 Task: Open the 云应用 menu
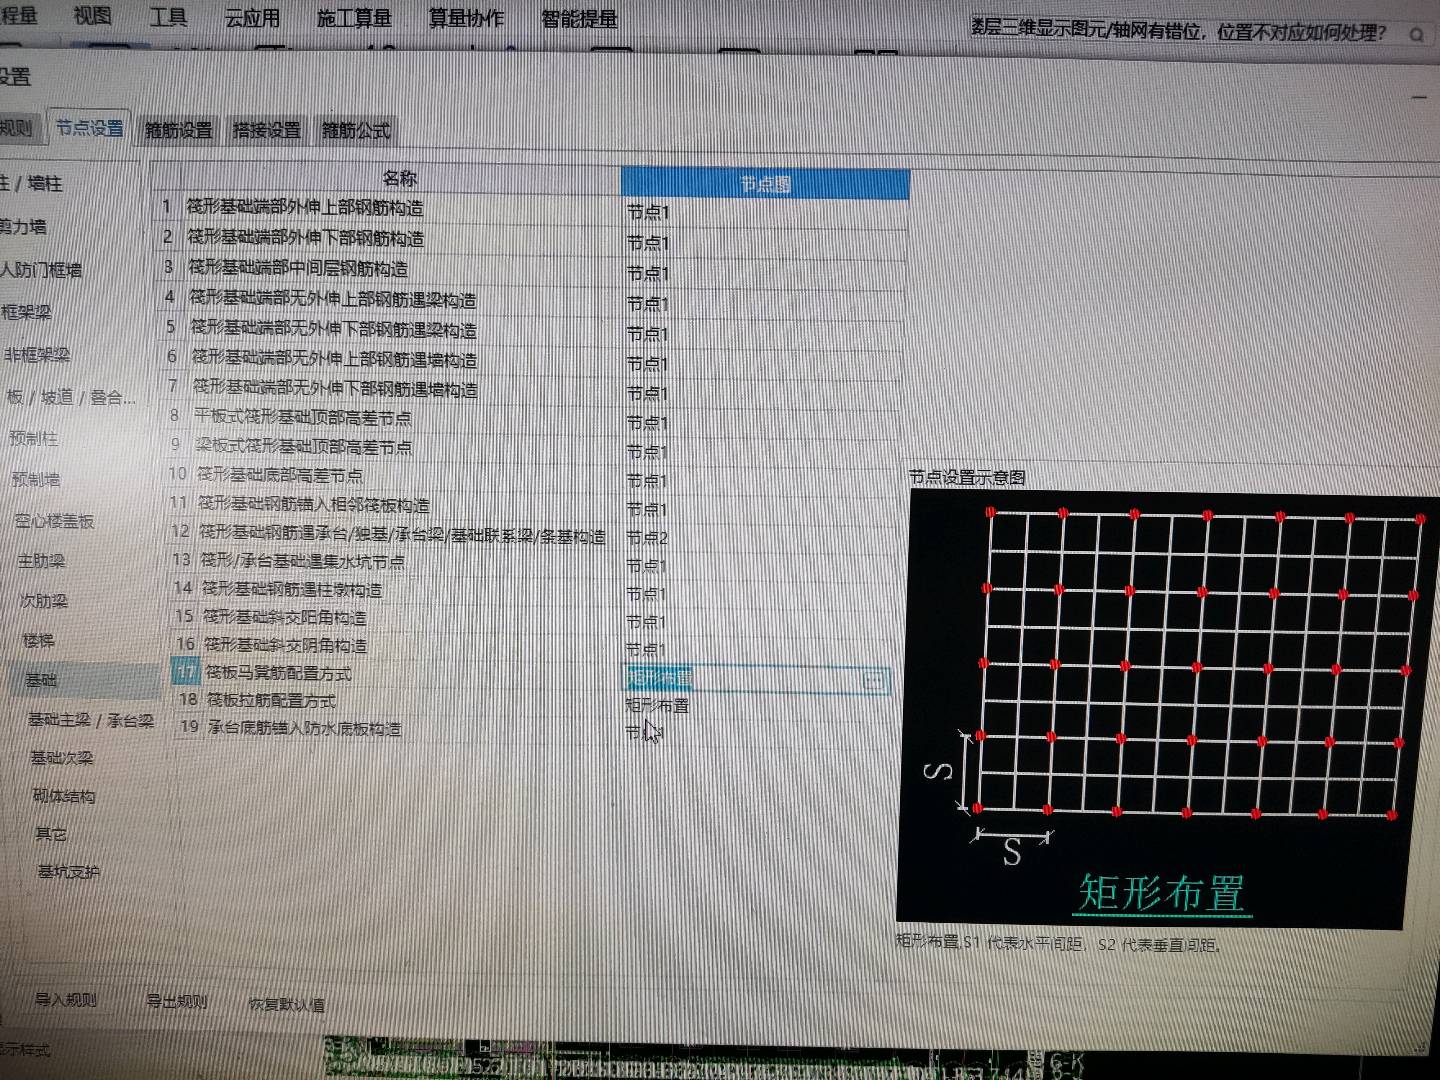tap(251, 18)
